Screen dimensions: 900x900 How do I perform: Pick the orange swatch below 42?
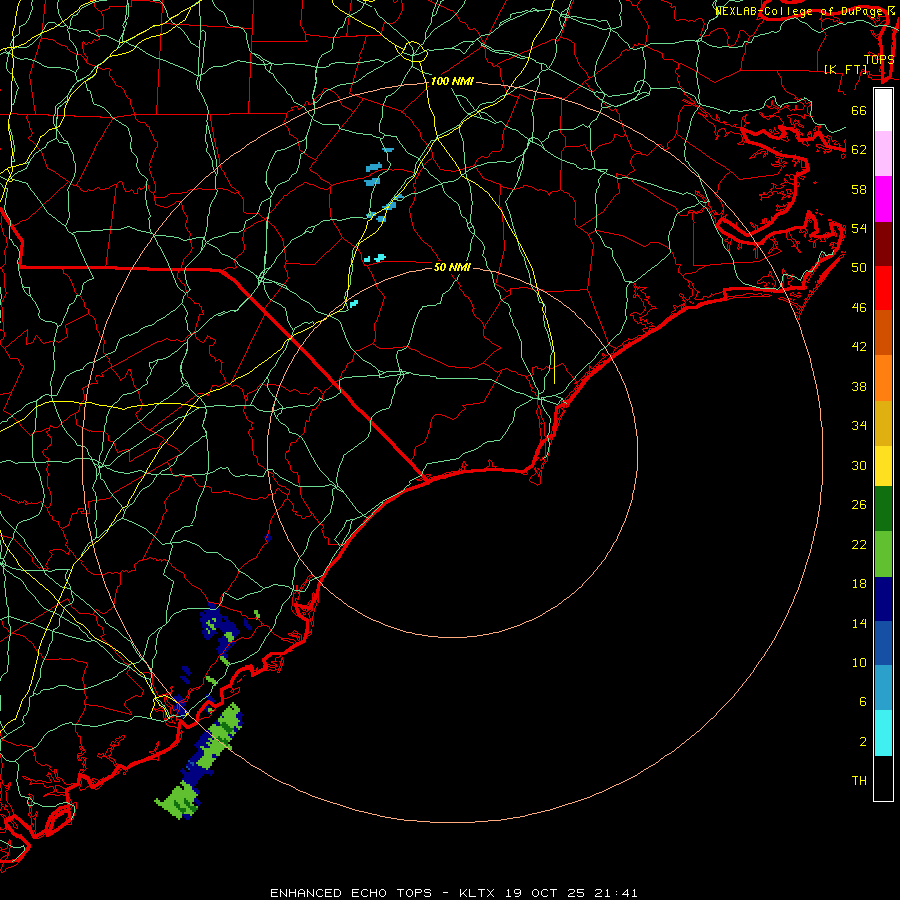pos(883,378)
